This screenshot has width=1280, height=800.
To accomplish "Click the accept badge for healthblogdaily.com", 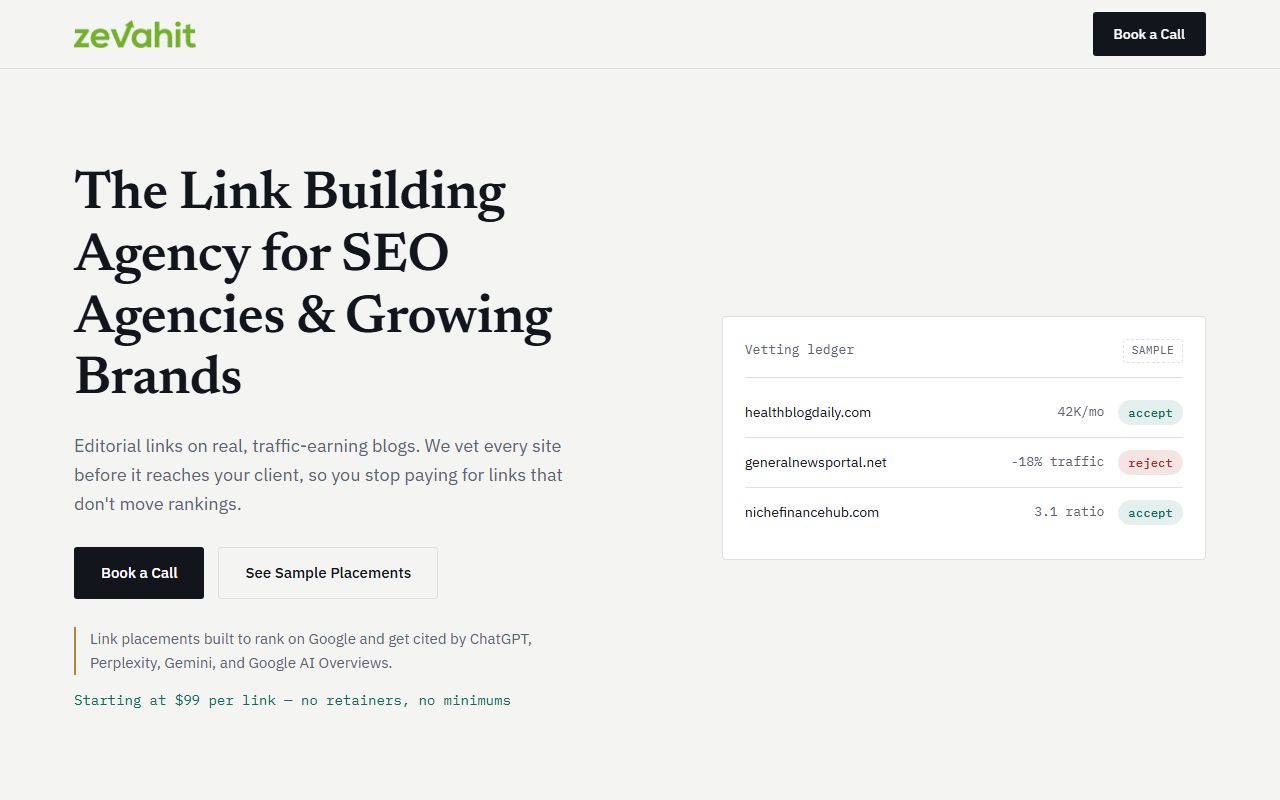I will click(1150, 413).
